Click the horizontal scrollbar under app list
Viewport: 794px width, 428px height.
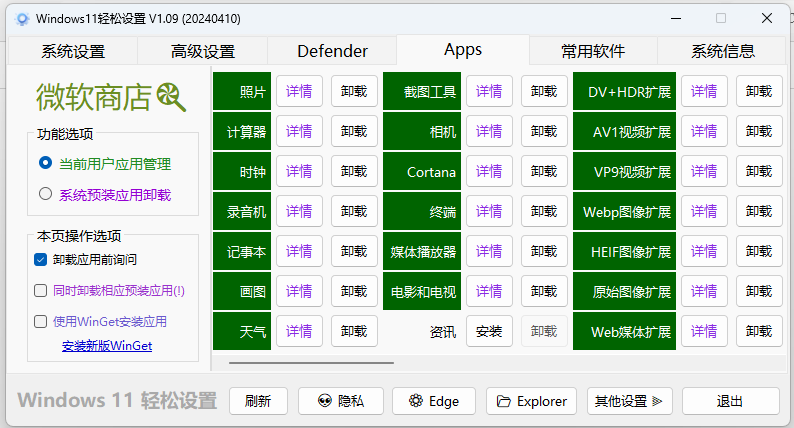(x=400, y=363)
